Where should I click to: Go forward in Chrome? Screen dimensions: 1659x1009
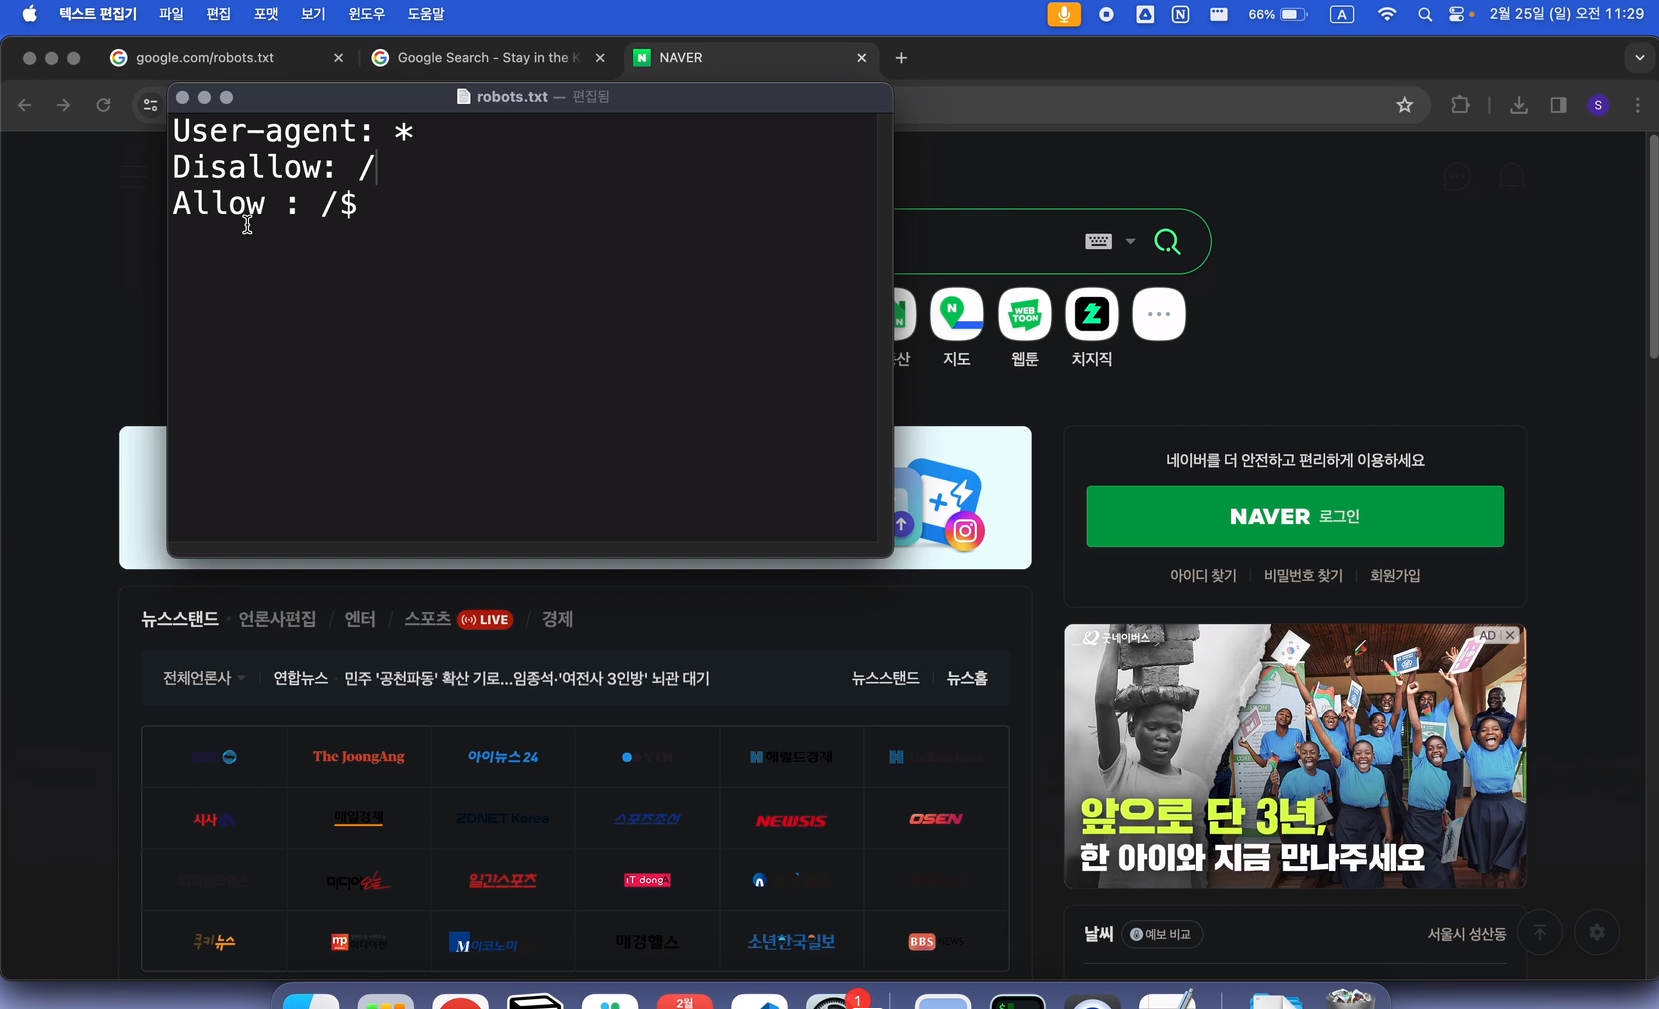click(x=64, y=105)
